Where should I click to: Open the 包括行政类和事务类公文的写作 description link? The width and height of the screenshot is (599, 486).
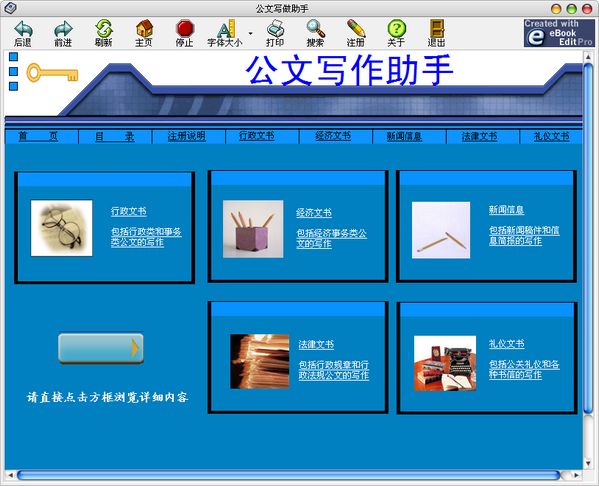(x=146, y=237)
